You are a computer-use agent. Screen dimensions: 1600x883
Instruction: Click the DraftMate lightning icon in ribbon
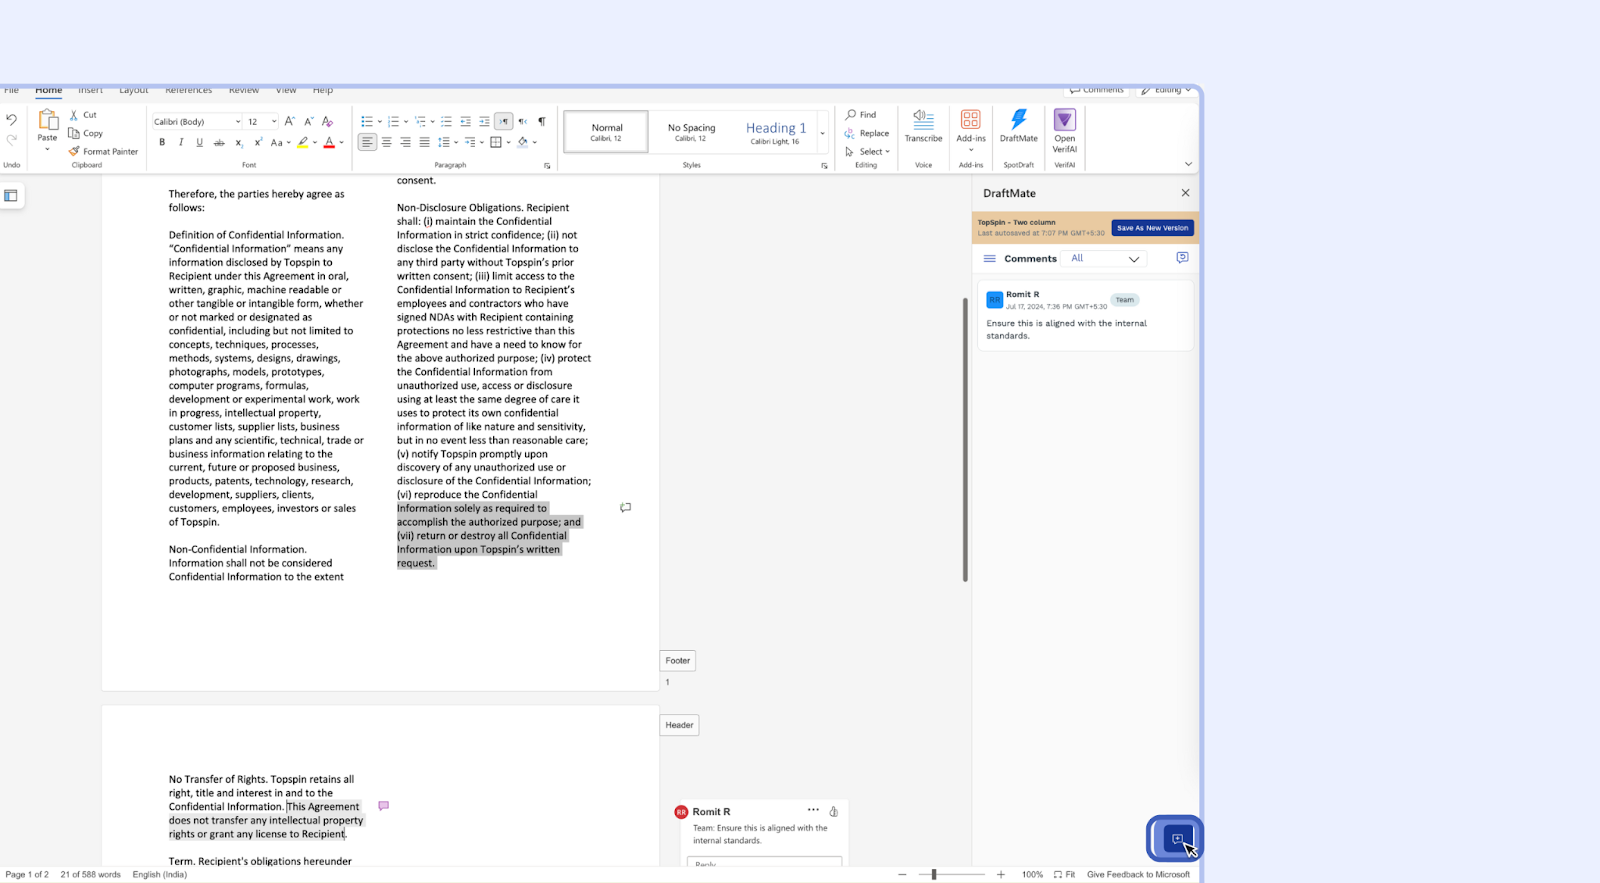pyautogui.click(x=1018, y=120)
